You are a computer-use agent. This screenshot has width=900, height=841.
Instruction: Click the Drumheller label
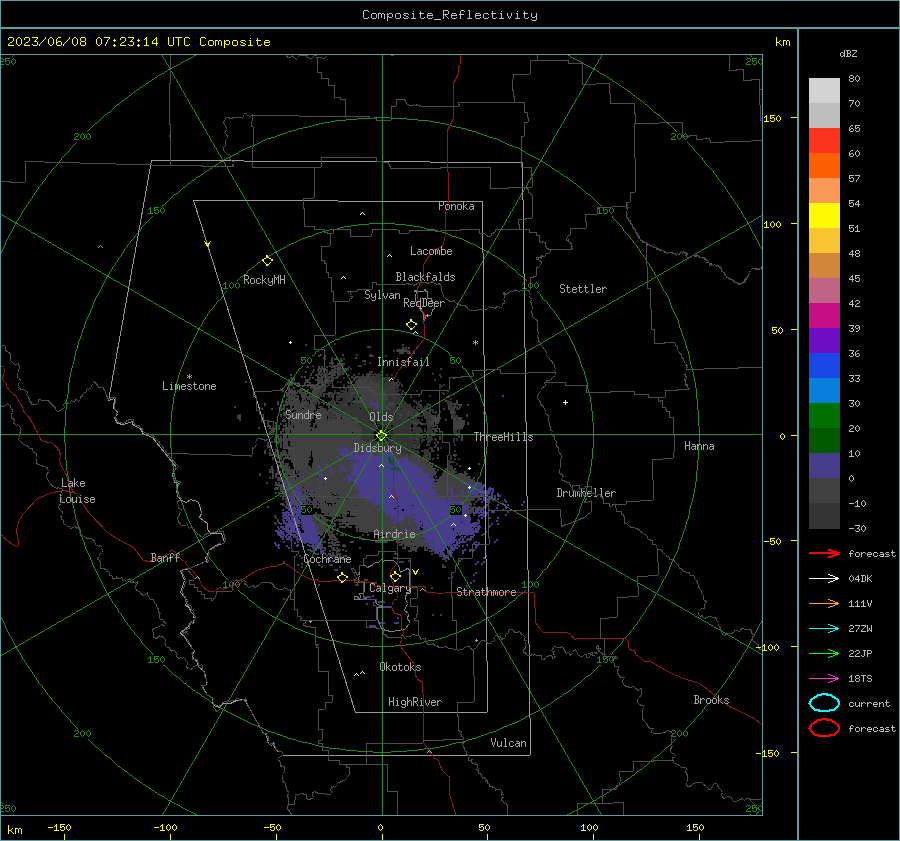586,493
